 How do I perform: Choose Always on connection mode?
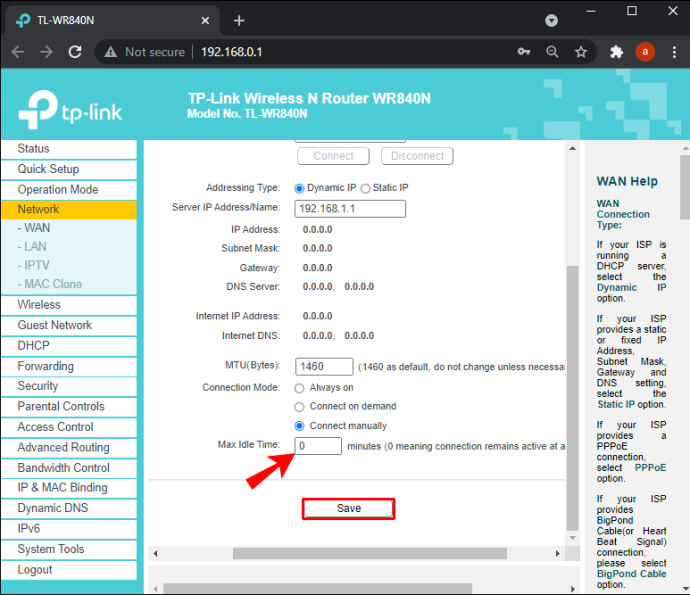(x=299, y=388)
